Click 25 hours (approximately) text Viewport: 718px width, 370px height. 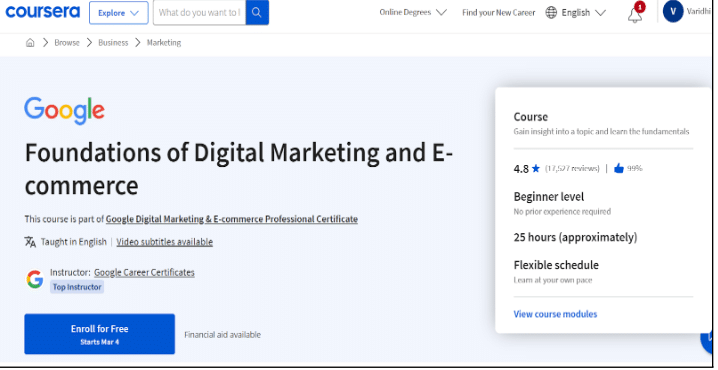[x=575, y=237]
